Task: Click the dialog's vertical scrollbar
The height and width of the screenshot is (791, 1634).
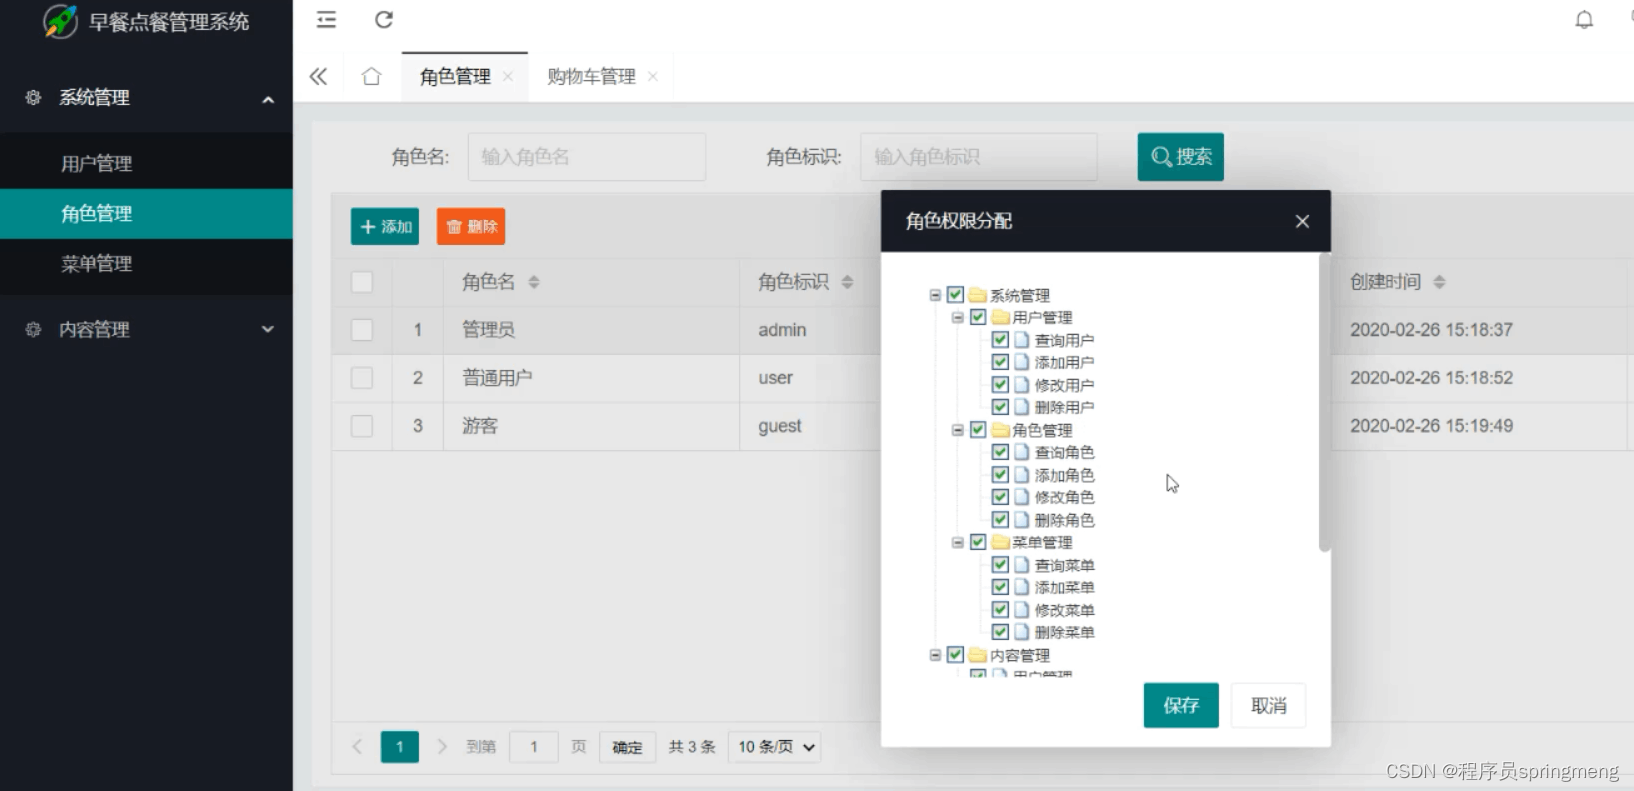Action: tap(1324, 402)
